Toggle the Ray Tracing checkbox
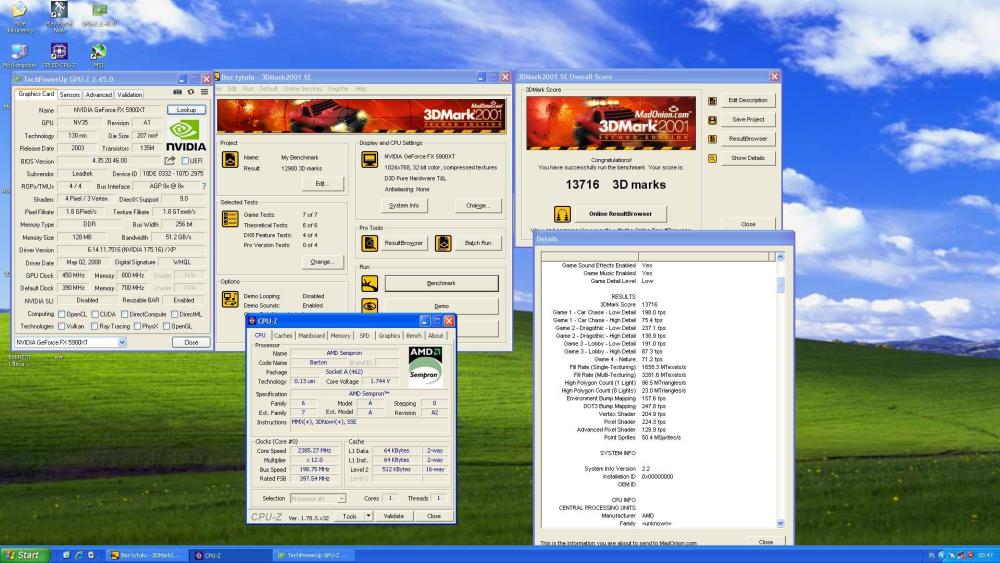 point(94,326)
